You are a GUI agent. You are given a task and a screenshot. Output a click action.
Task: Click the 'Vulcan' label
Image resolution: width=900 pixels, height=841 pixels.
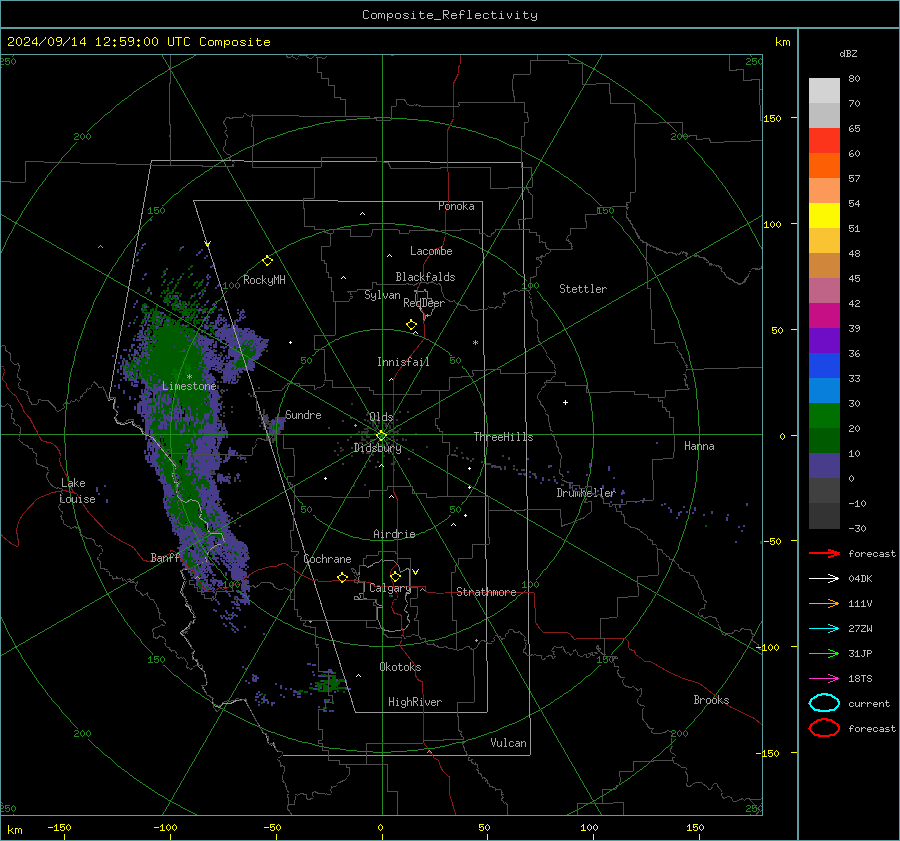pos(508,743)
